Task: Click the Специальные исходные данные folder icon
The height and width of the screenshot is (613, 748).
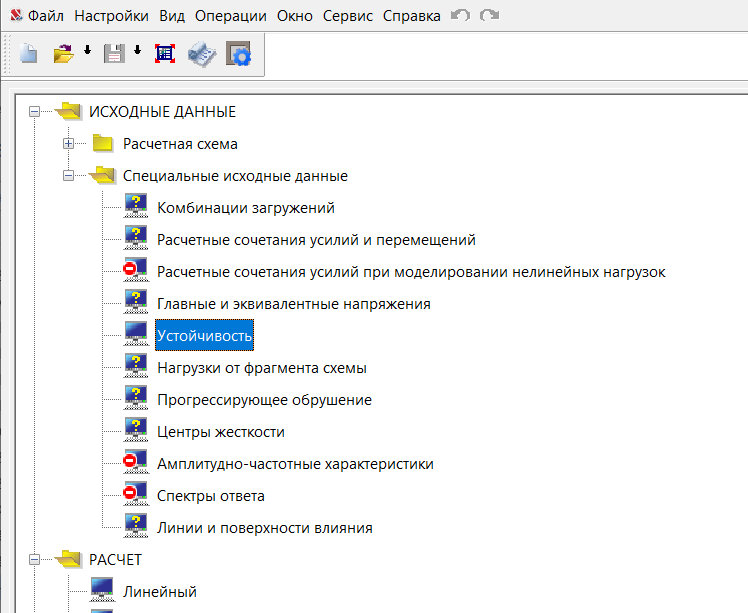Action: click(102, 175)
